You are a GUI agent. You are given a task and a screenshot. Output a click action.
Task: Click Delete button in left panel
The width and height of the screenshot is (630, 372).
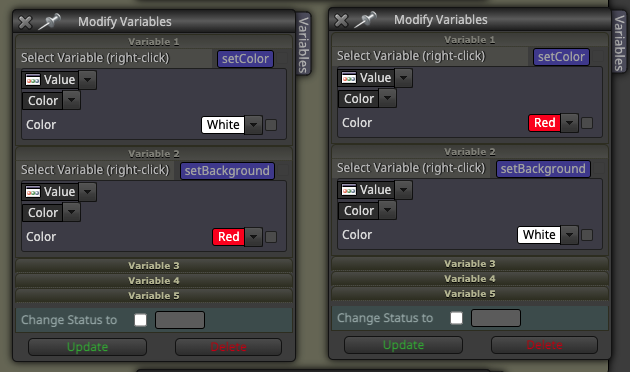[x=228, y=347]
